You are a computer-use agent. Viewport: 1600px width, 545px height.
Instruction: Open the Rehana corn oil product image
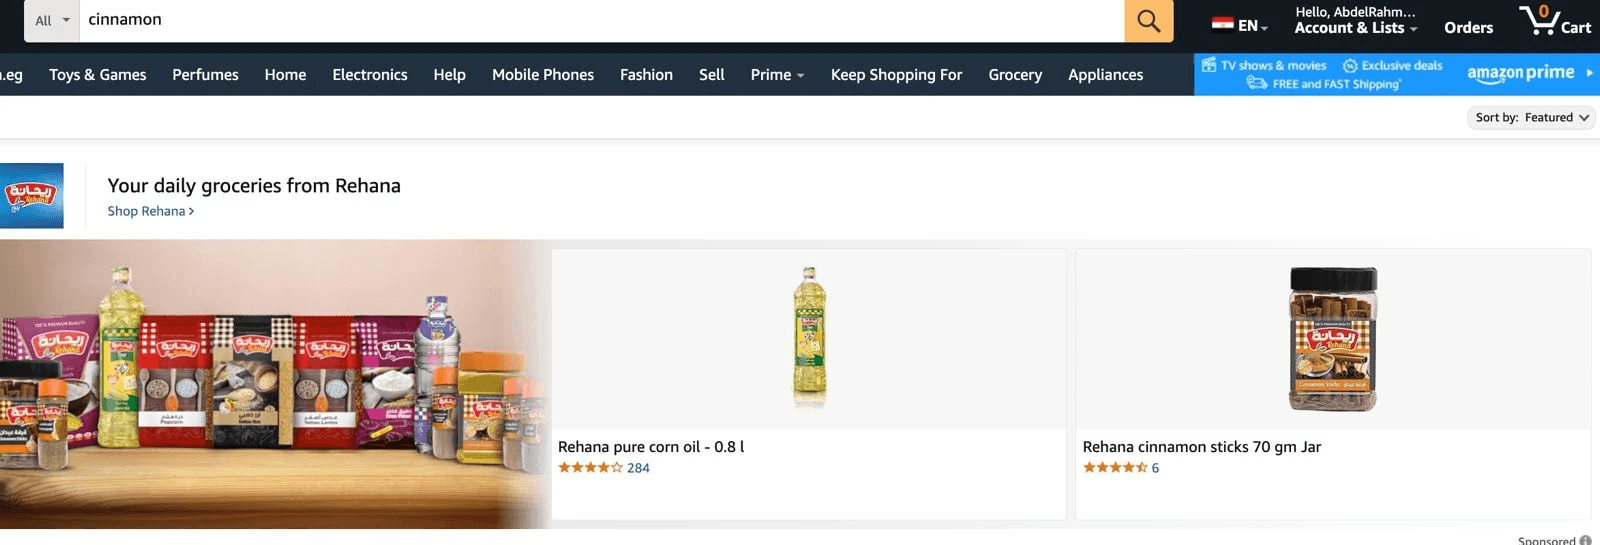tap(809, 338)
